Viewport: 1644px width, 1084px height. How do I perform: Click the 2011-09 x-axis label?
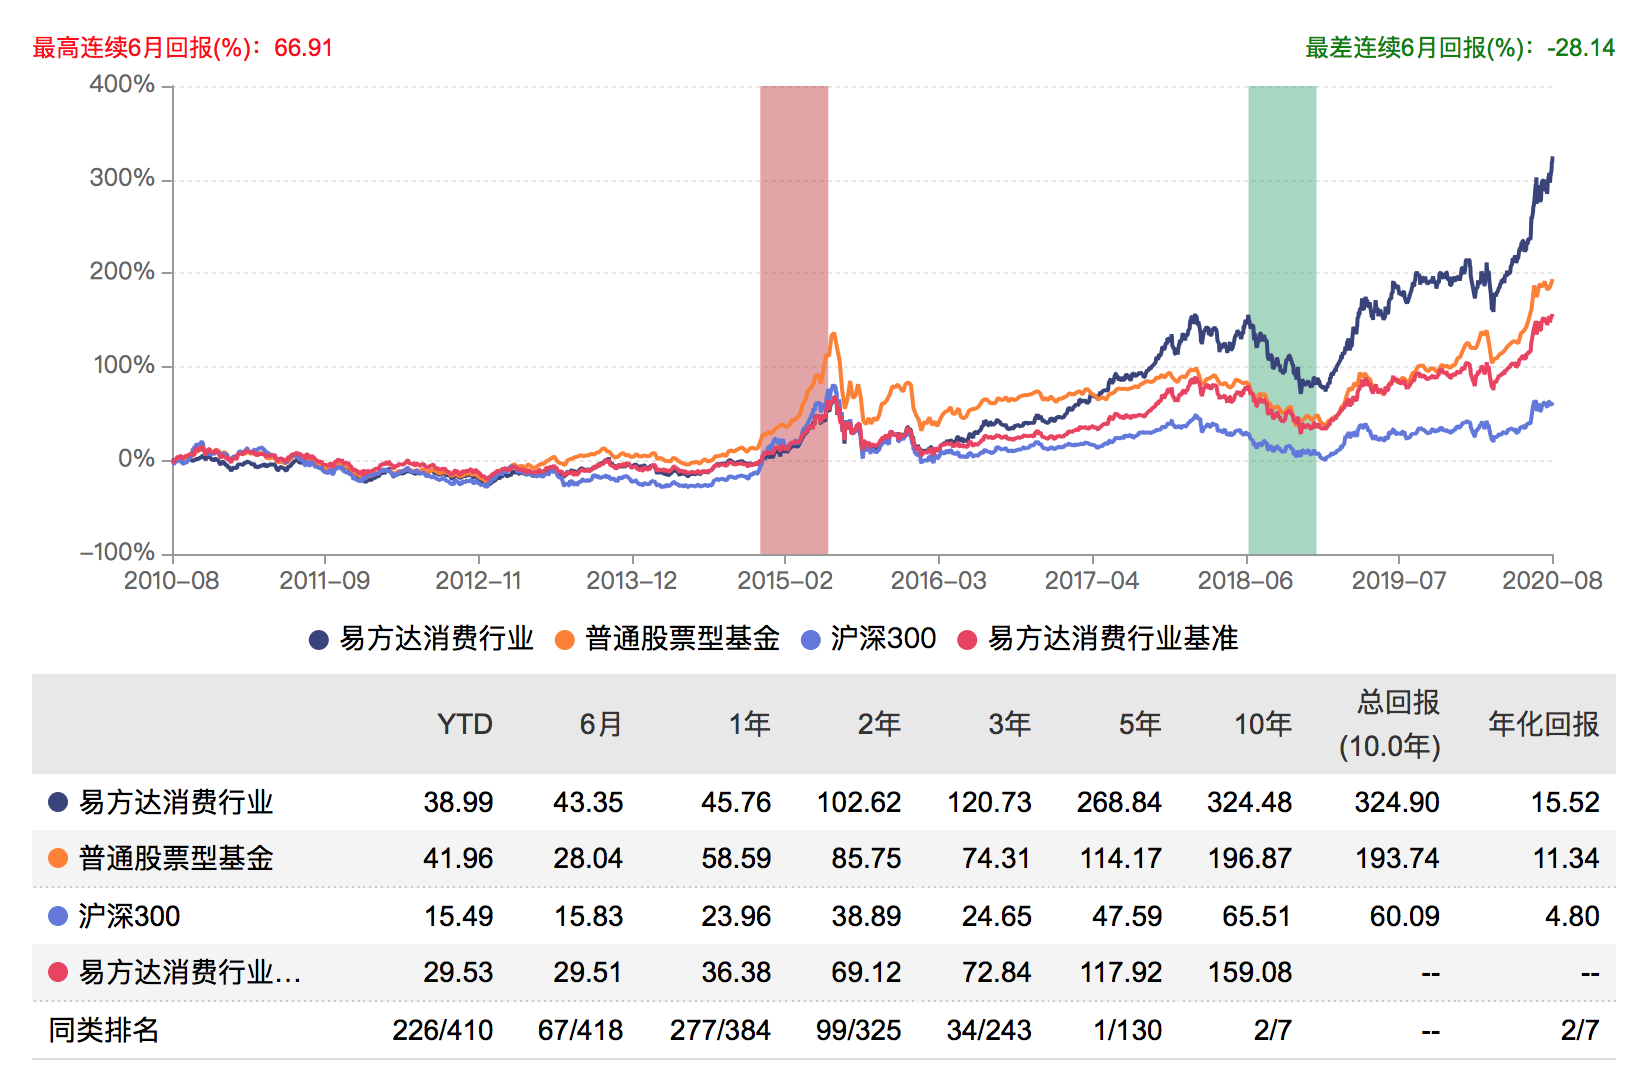(x=325, y=581)
